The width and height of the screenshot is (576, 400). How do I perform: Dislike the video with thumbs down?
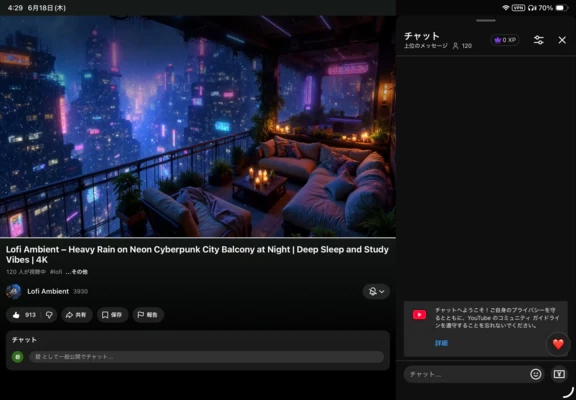click(49, 315)
